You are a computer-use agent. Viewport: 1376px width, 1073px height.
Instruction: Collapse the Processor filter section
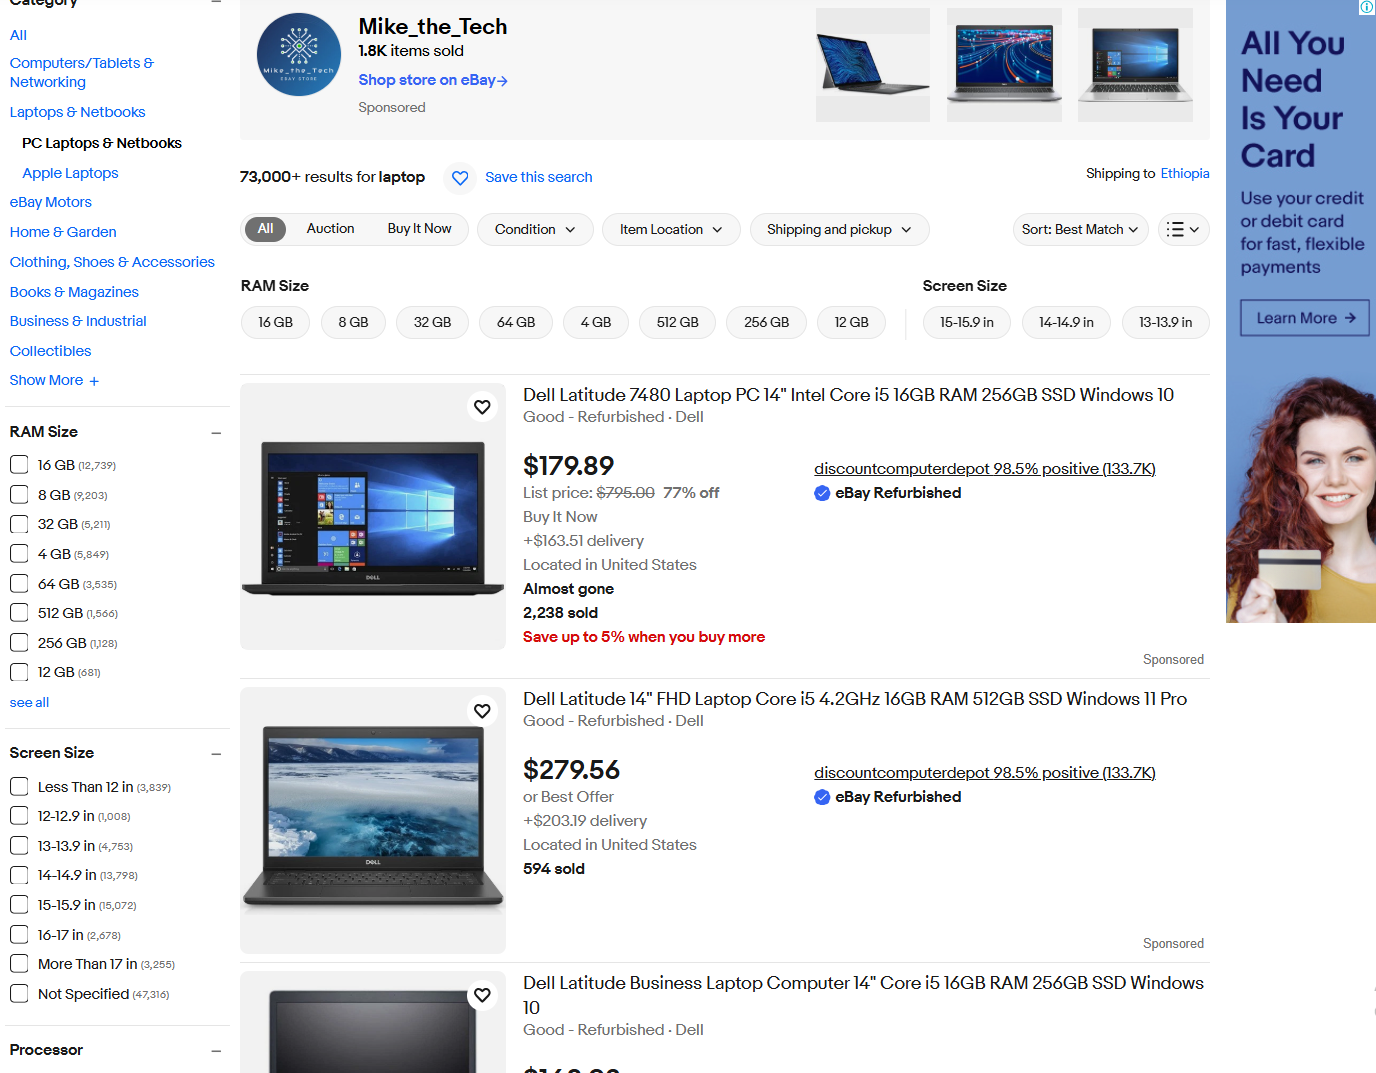click(216, 1051)
